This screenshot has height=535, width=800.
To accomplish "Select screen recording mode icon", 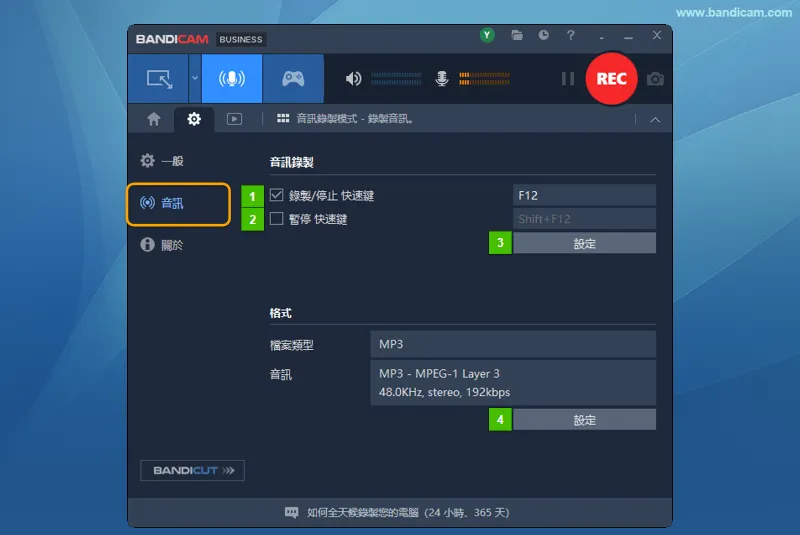I will pos(159,79).
